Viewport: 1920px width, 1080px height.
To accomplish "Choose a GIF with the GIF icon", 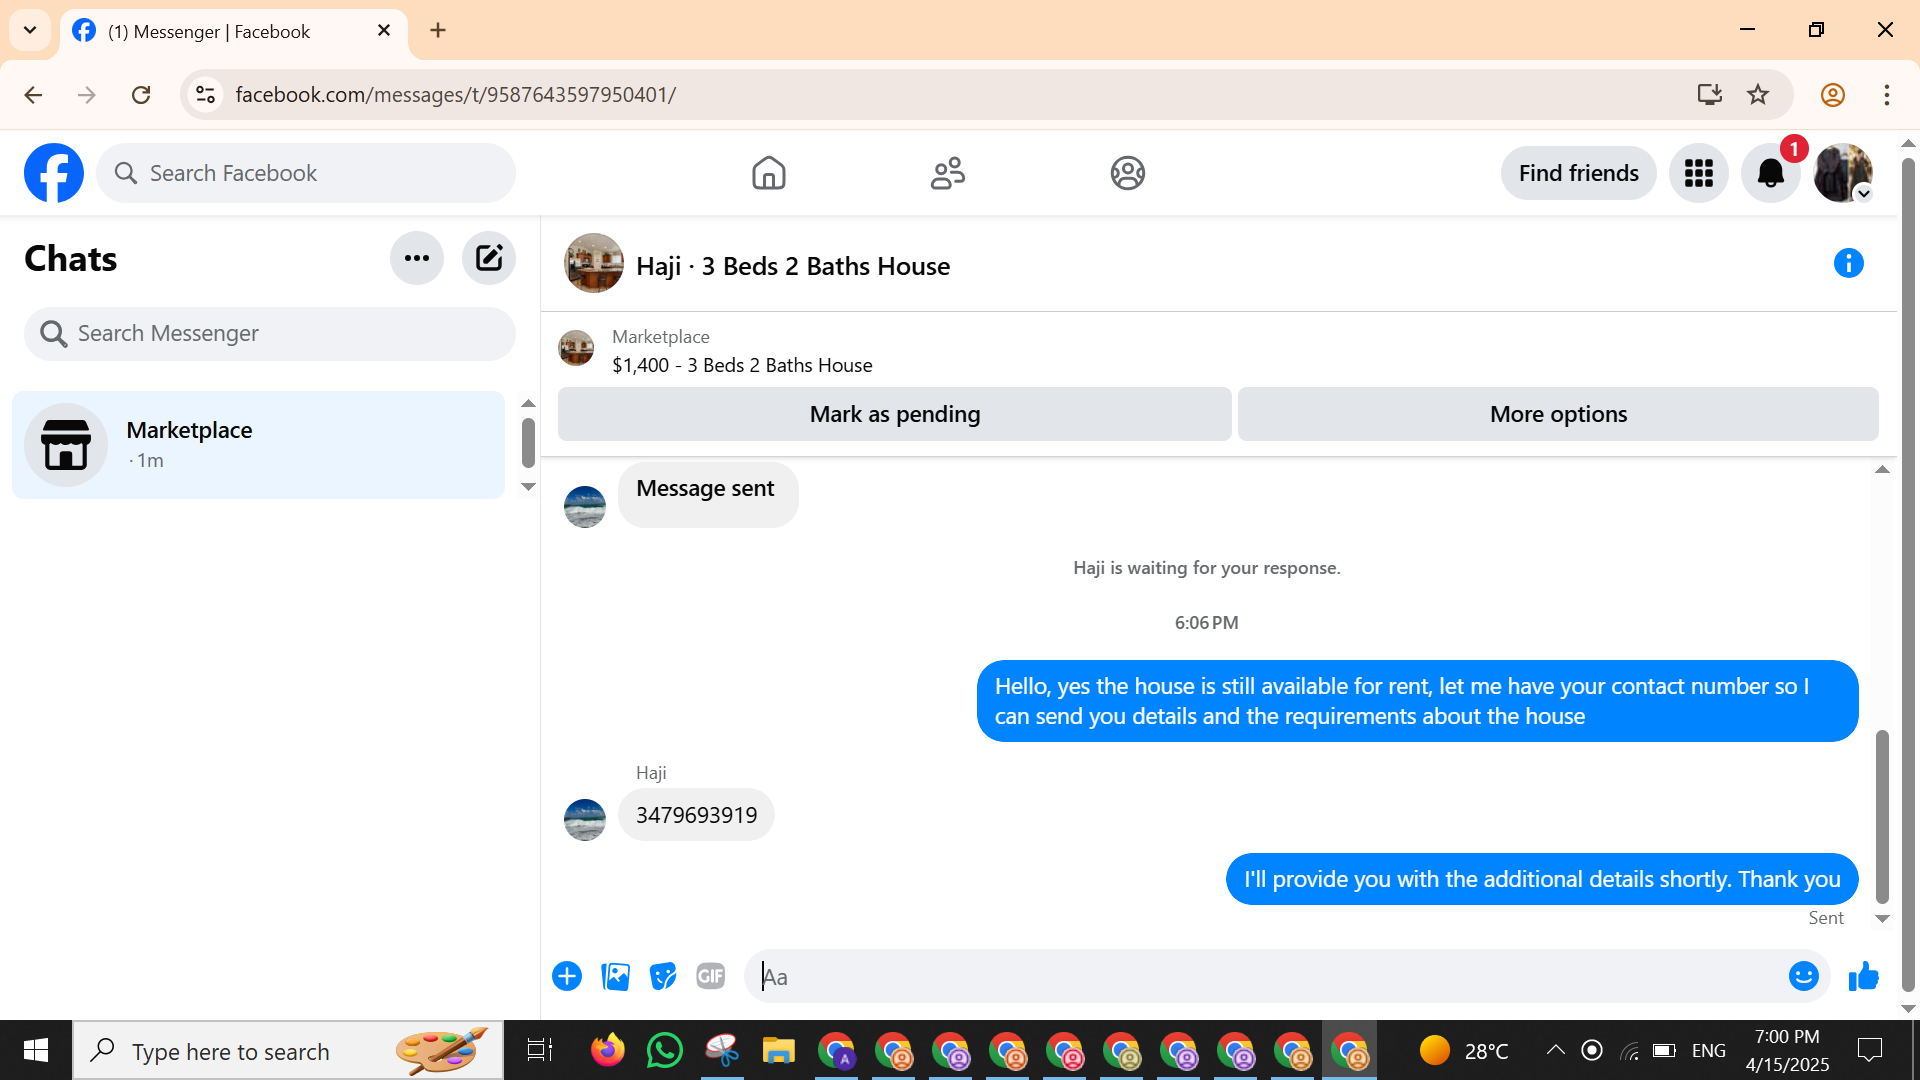I will (710, 976).
